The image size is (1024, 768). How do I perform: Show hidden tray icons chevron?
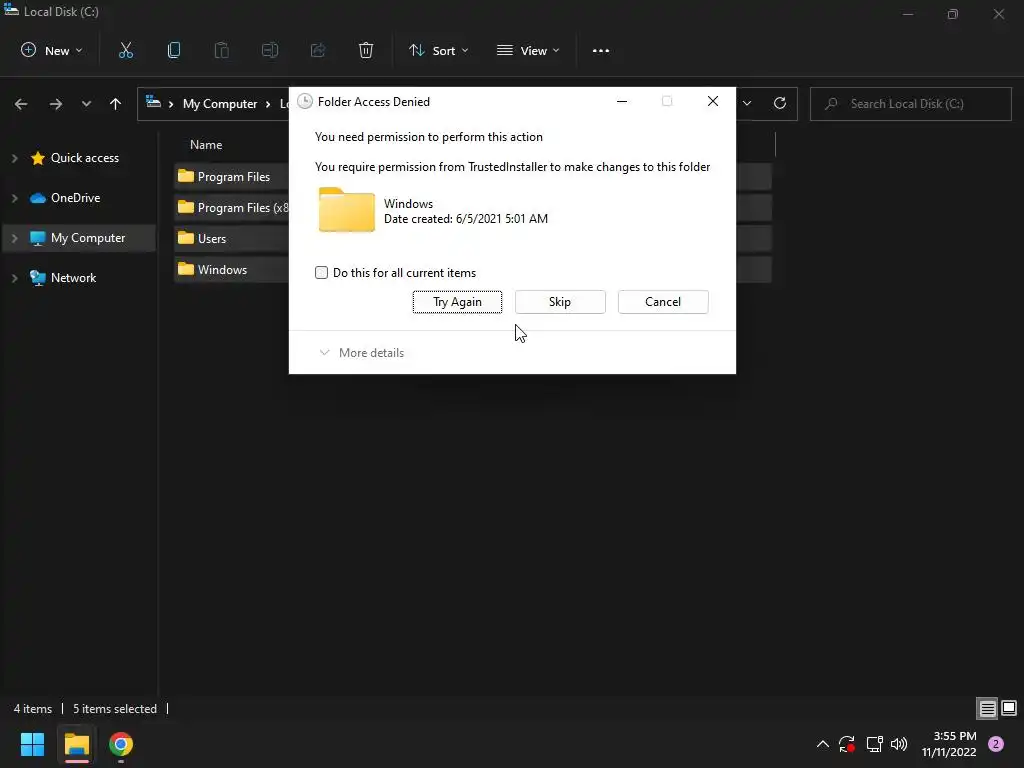823,744
